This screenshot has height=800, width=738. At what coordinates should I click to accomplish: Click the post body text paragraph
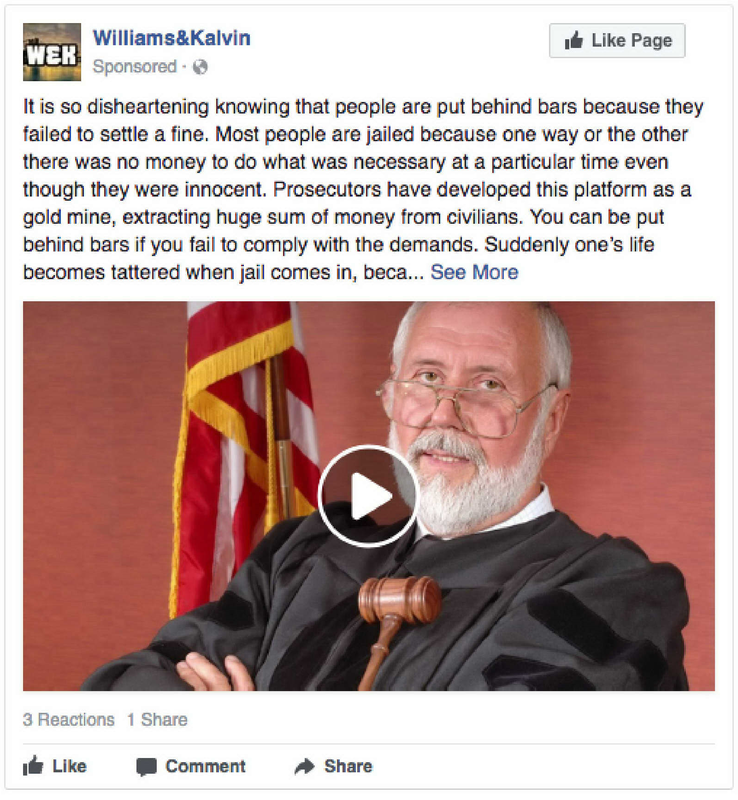(363, 189)
